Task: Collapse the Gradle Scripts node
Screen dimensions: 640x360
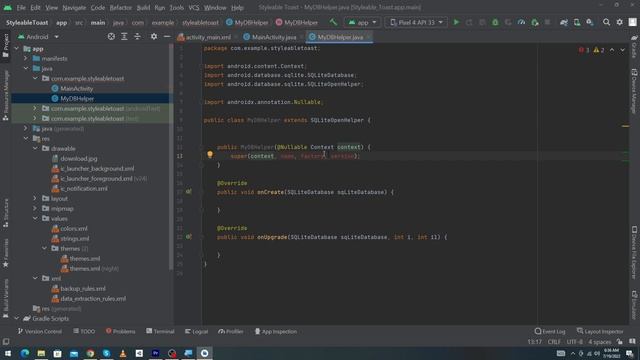Action: point(16,318)
